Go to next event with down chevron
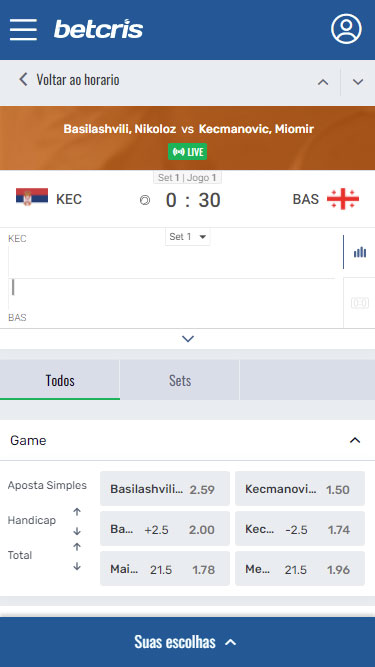The height and width of the screenshot is (667, 375). [x=358, y=82]
